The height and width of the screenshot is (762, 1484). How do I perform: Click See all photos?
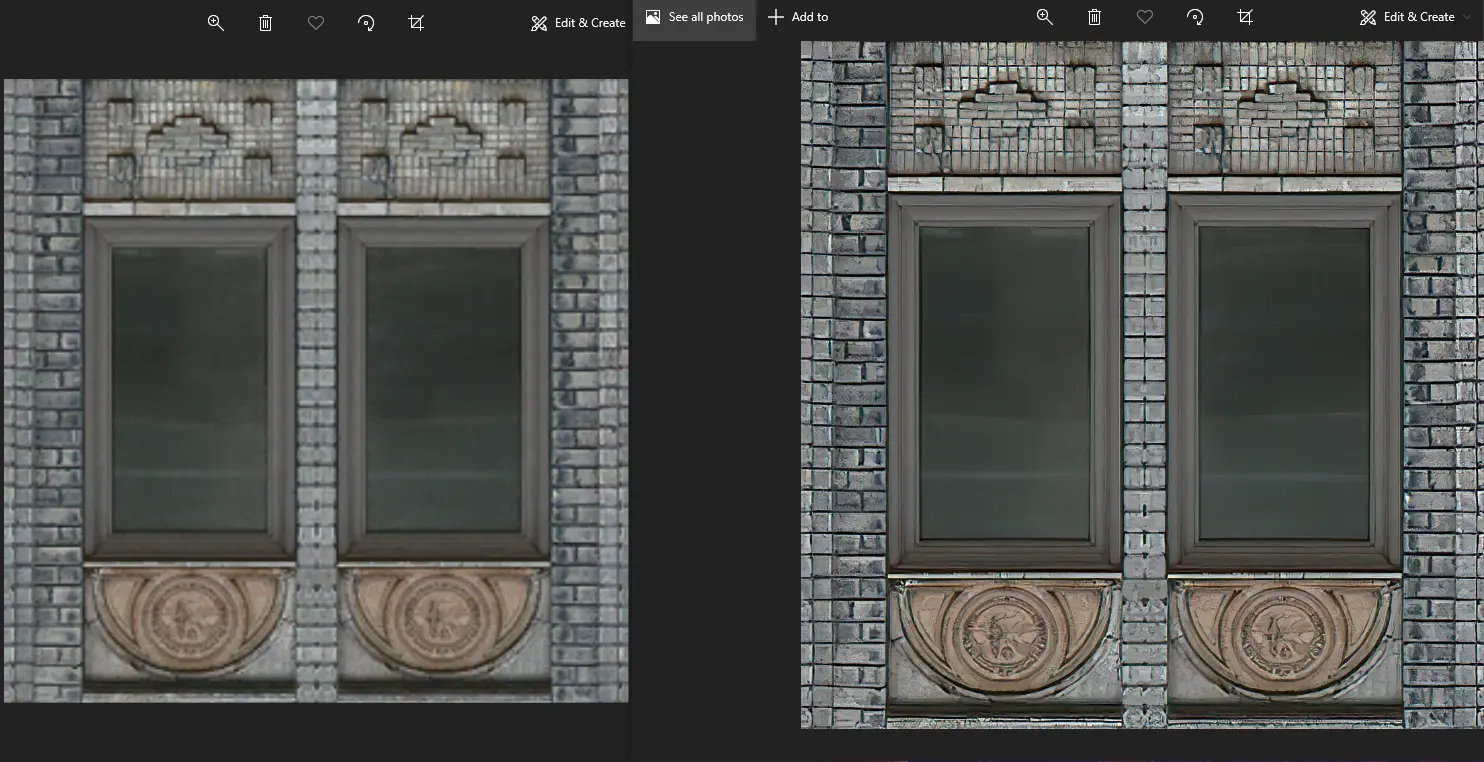click(x=694, y=17)
